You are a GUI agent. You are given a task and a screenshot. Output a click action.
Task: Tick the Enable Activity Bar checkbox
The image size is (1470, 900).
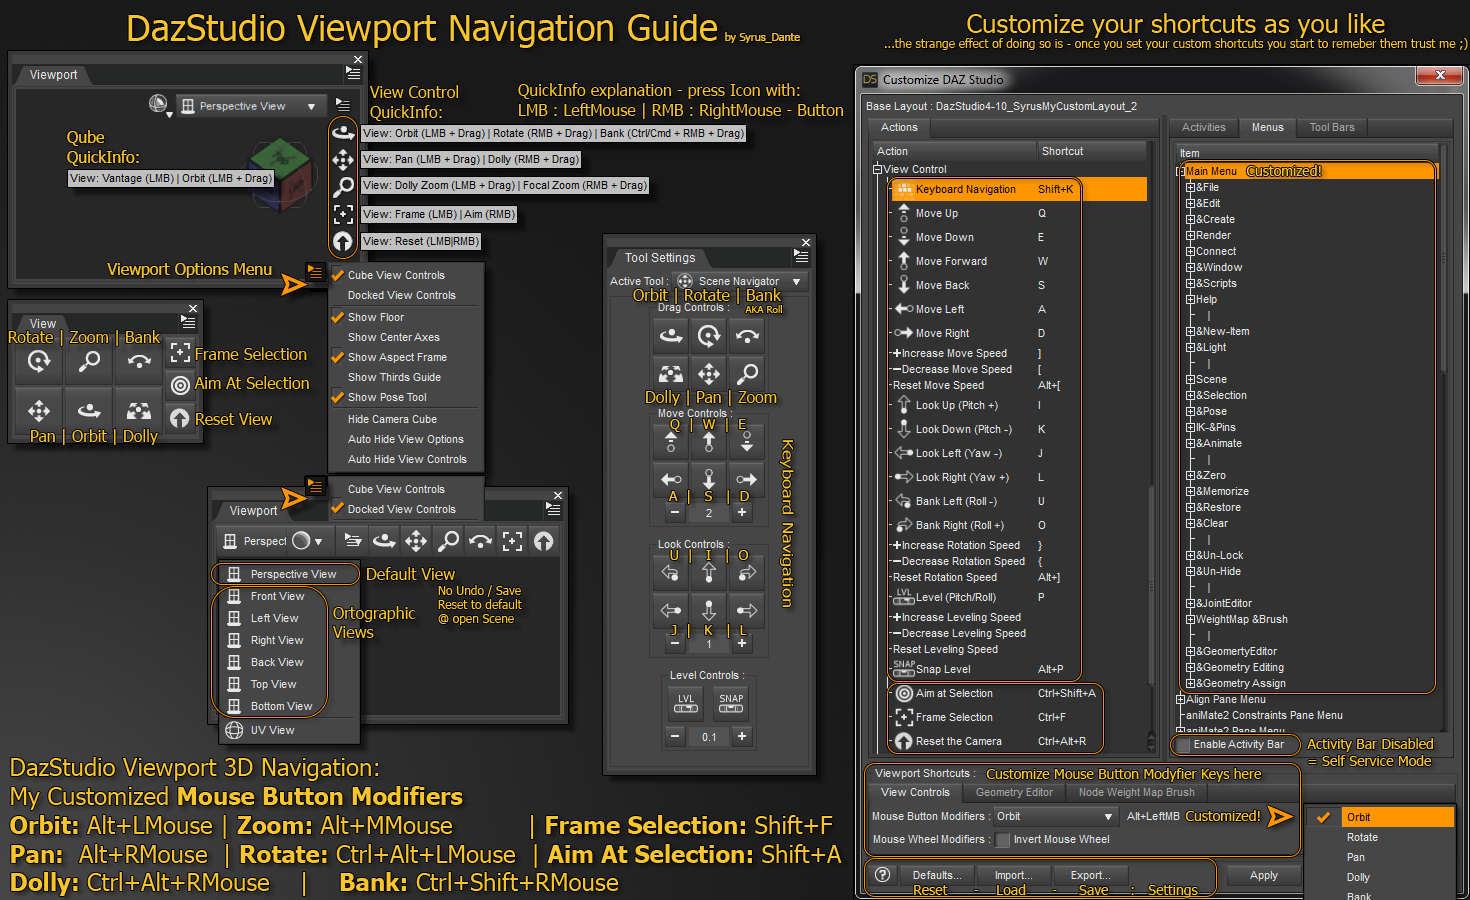pos(1183,745)
